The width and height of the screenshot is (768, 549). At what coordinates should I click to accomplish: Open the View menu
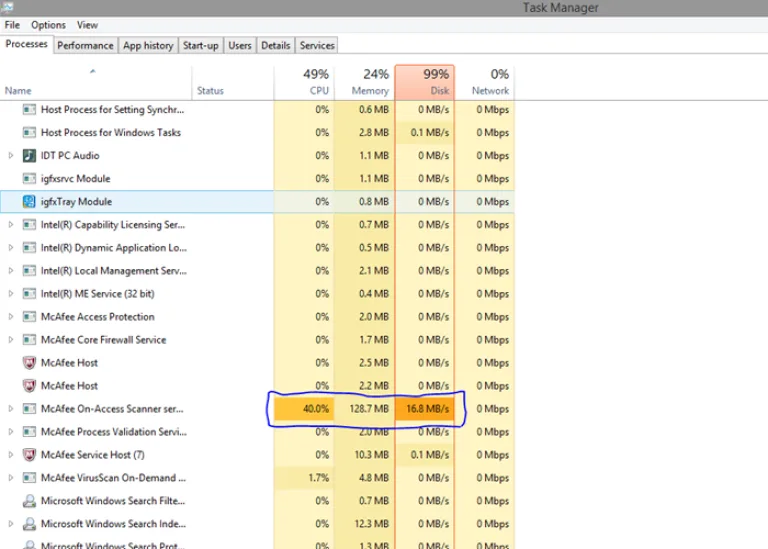point(87,25)
